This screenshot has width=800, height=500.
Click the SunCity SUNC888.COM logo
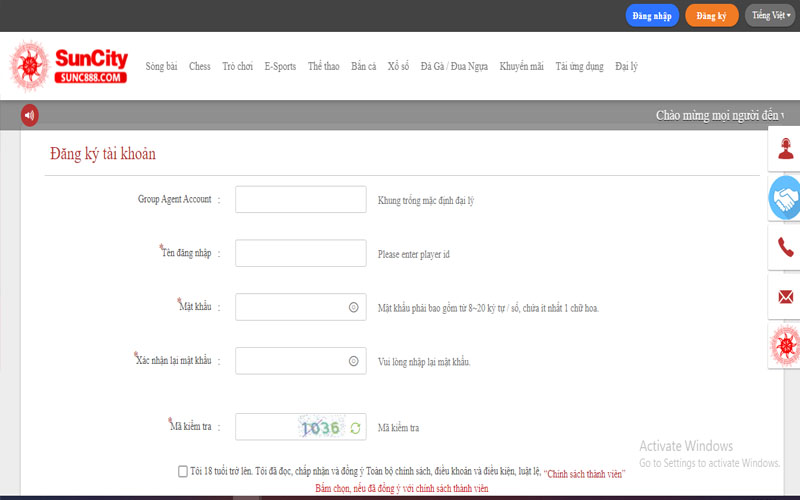pyautogui.click(x=68, y=66)
